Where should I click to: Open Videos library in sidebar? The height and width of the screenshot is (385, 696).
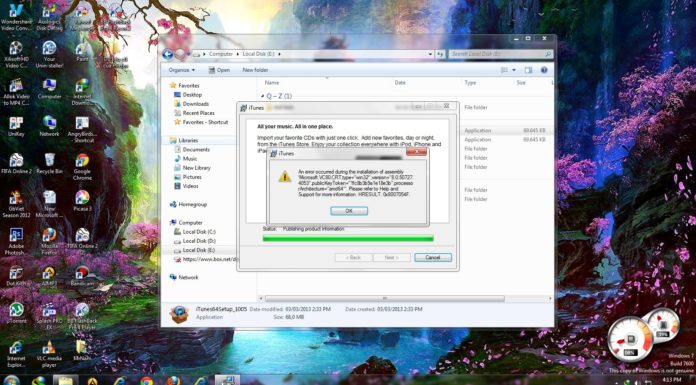point(190,186)
